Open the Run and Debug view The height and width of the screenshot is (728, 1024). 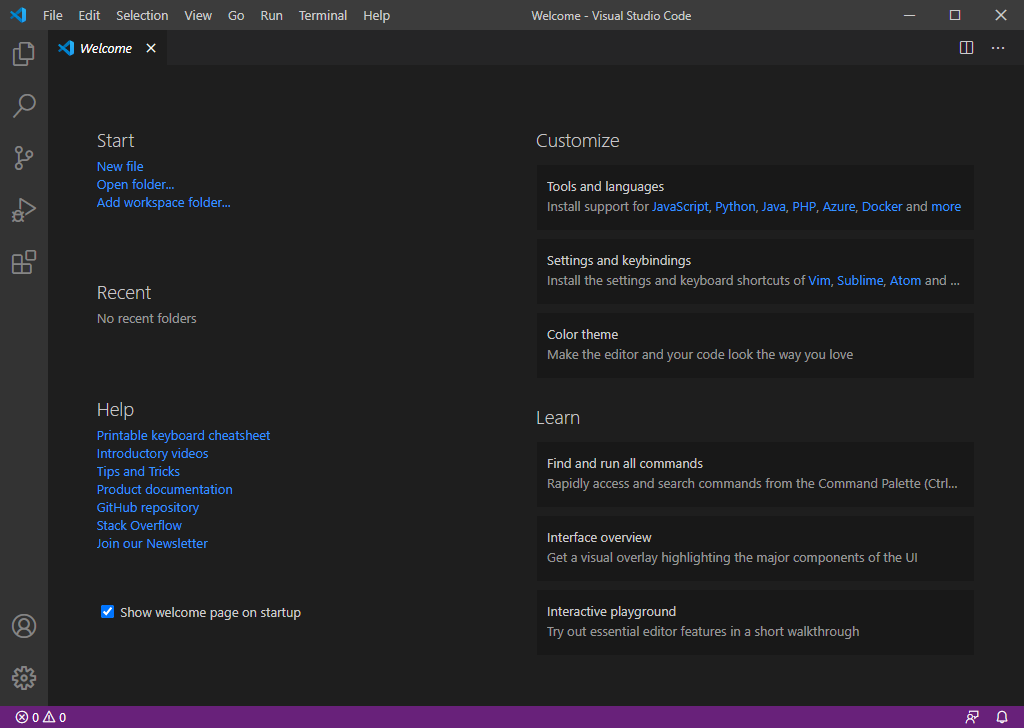pos(24,210)
